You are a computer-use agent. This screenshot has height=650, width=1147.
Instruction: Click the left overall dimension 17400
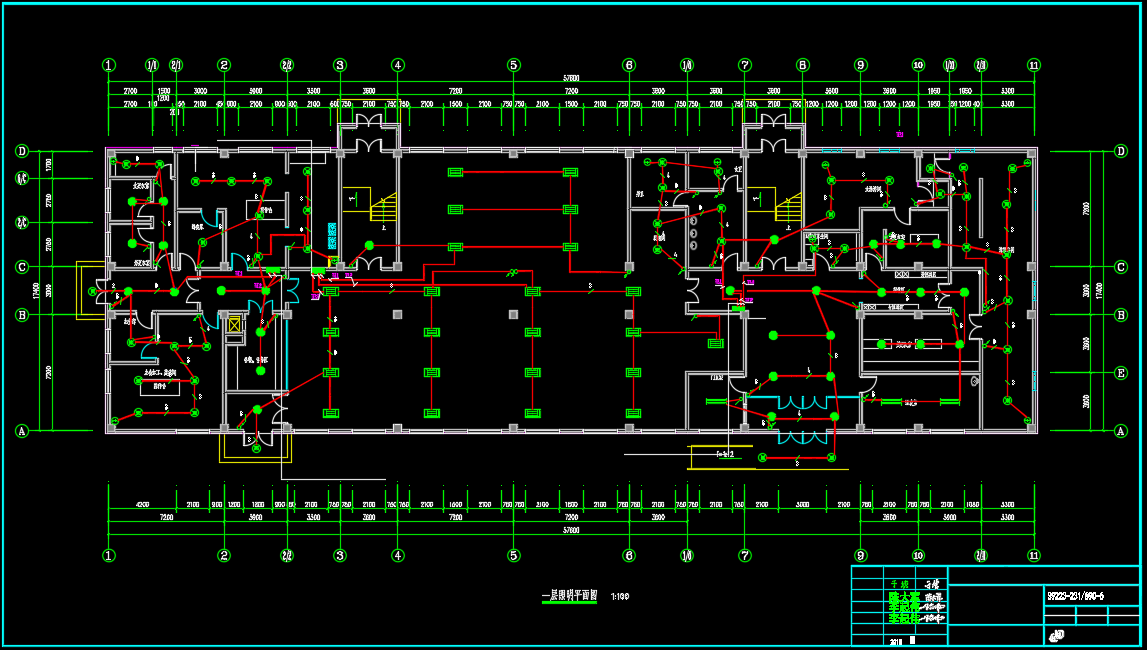(37, 291)
